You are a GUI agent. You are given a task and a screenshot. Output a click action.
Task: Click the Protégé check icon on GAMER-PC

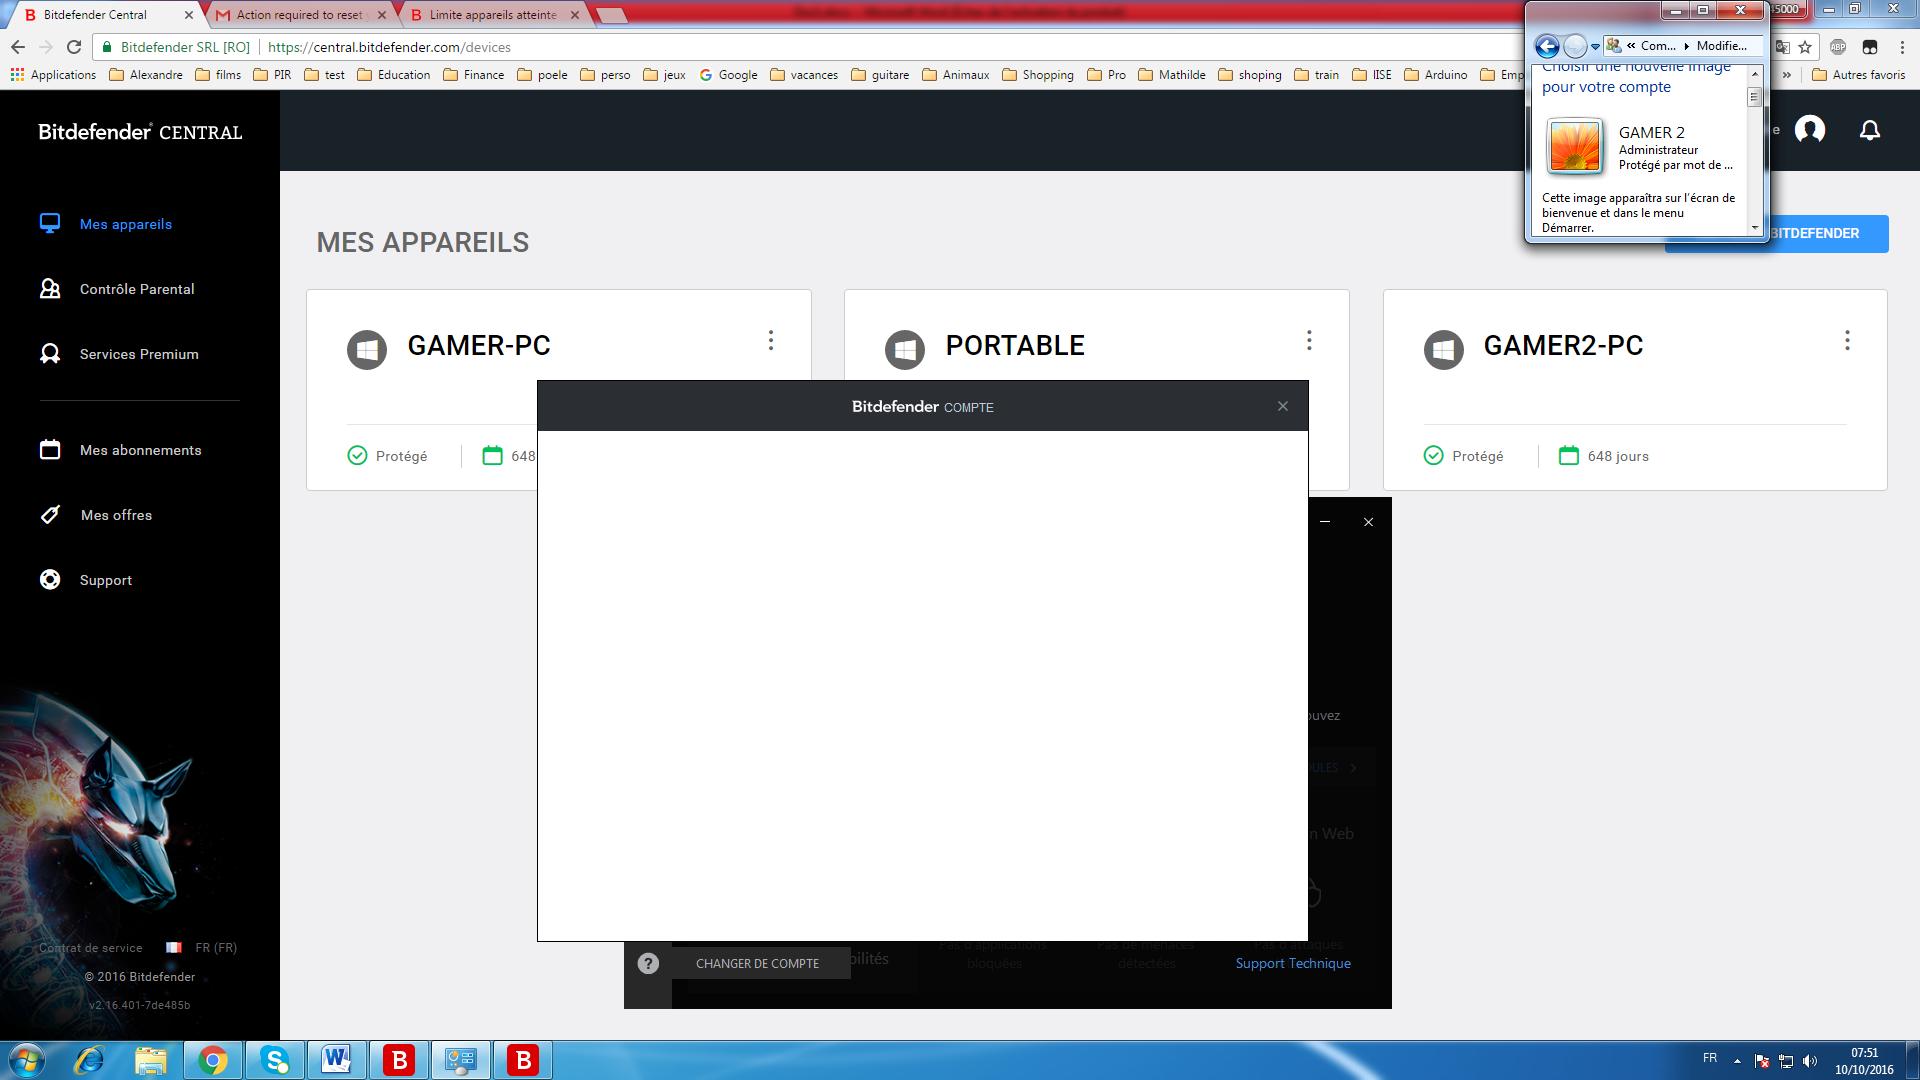coord(357,456)
